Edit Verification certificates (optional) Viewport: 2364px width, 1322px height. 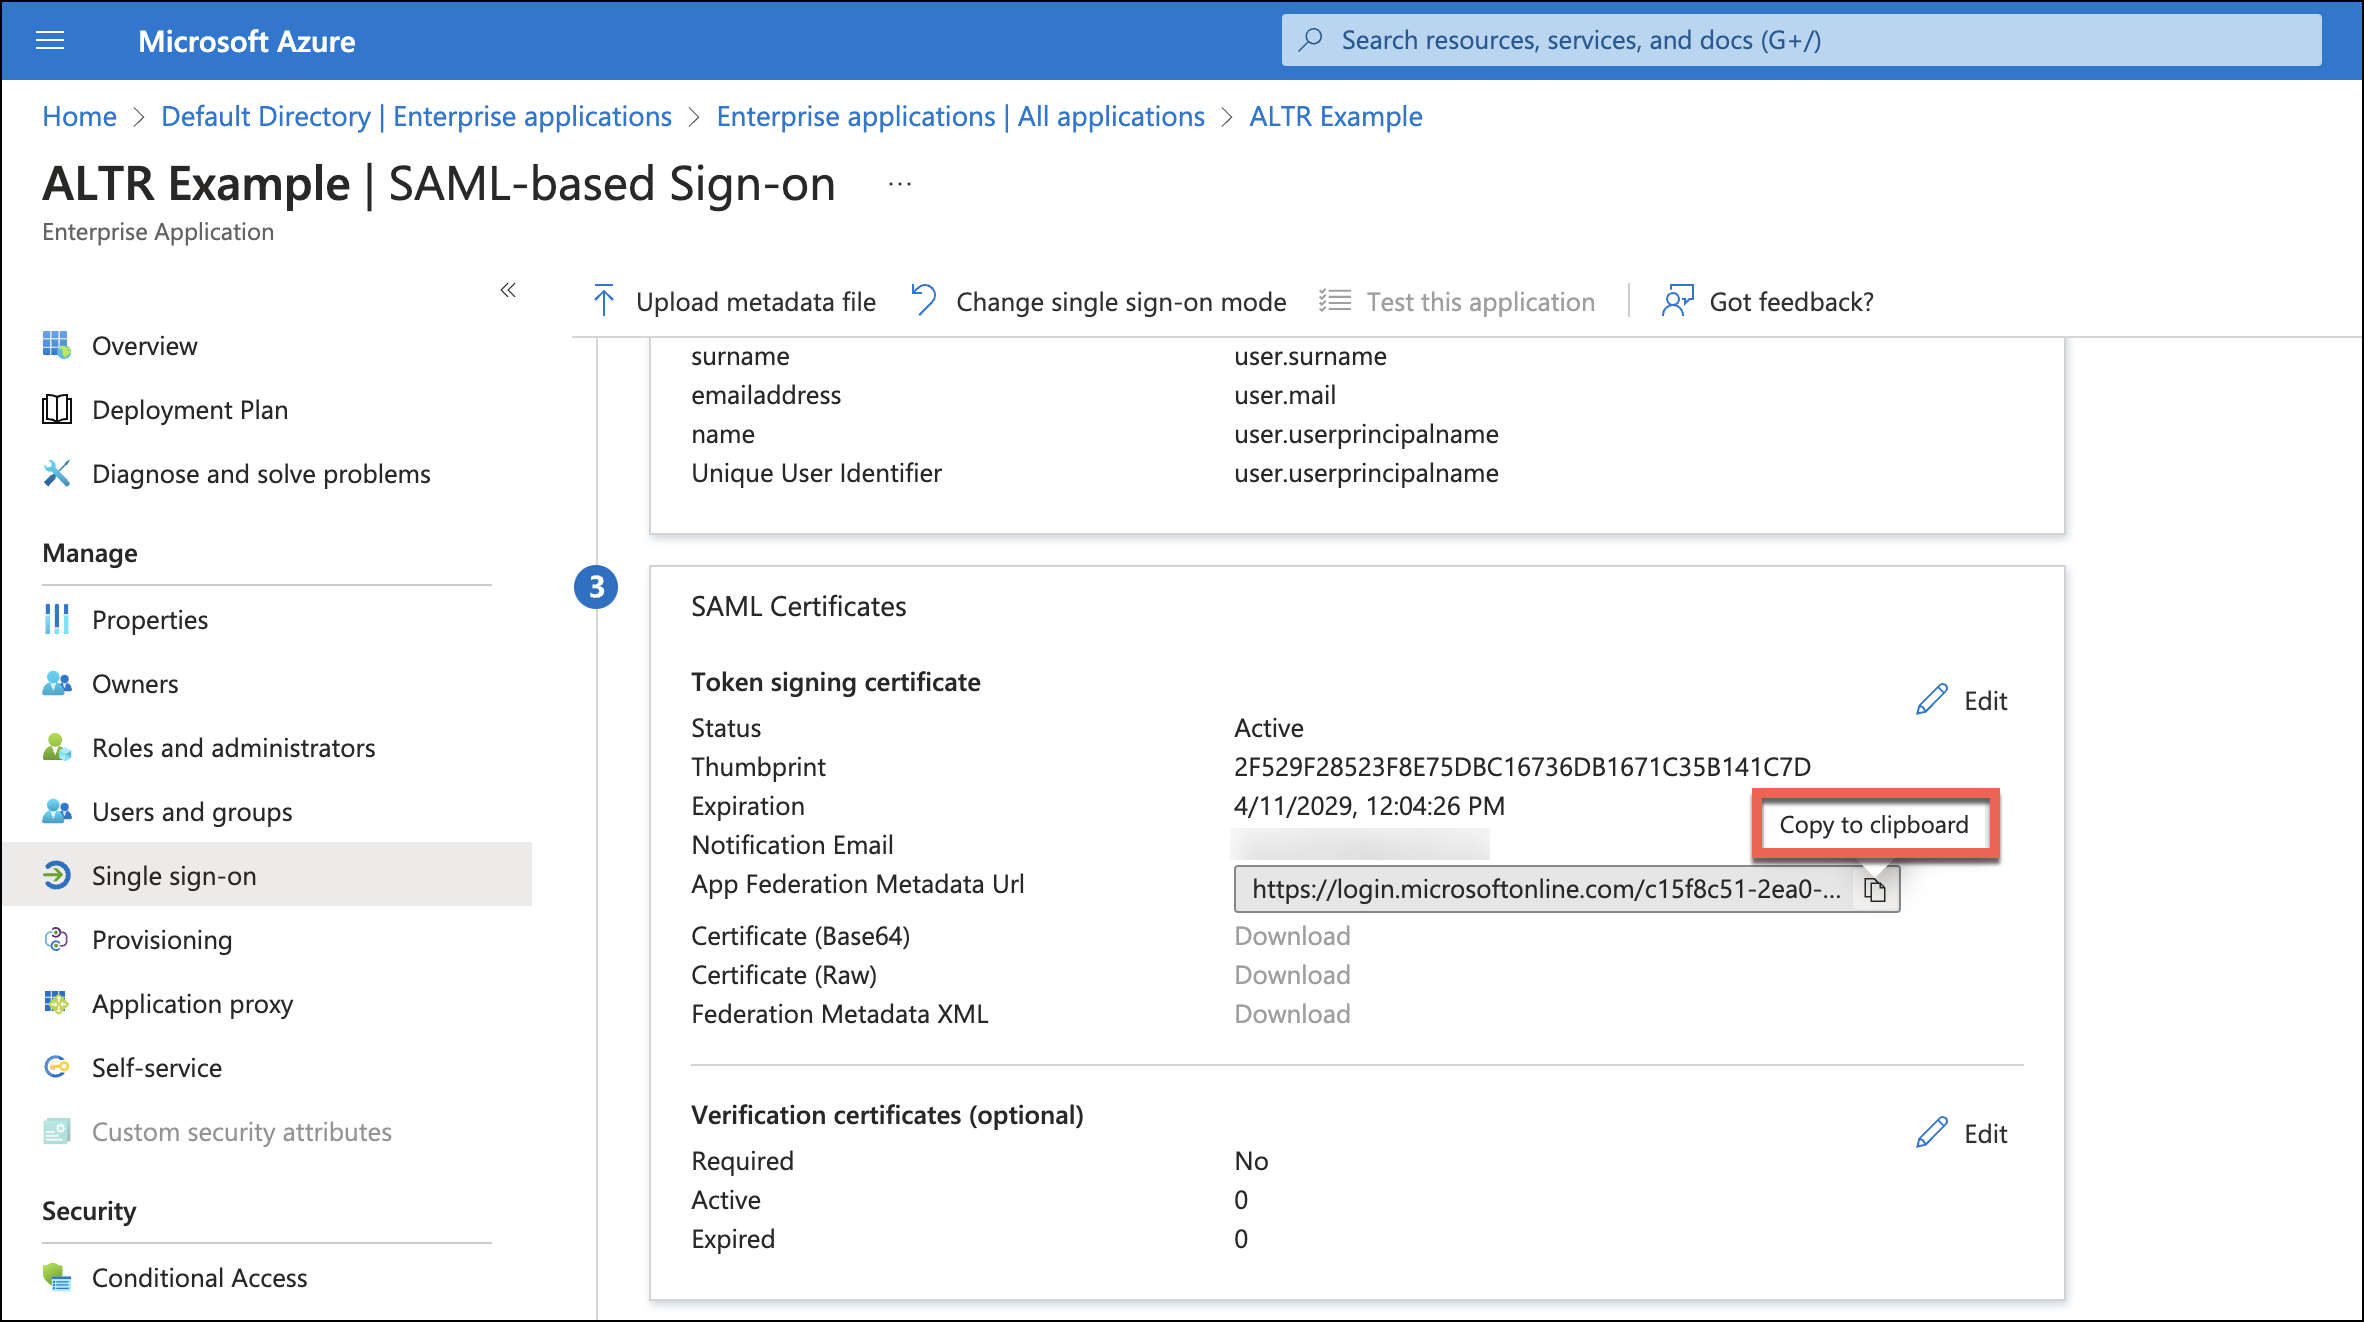tap(1985, 1134)
